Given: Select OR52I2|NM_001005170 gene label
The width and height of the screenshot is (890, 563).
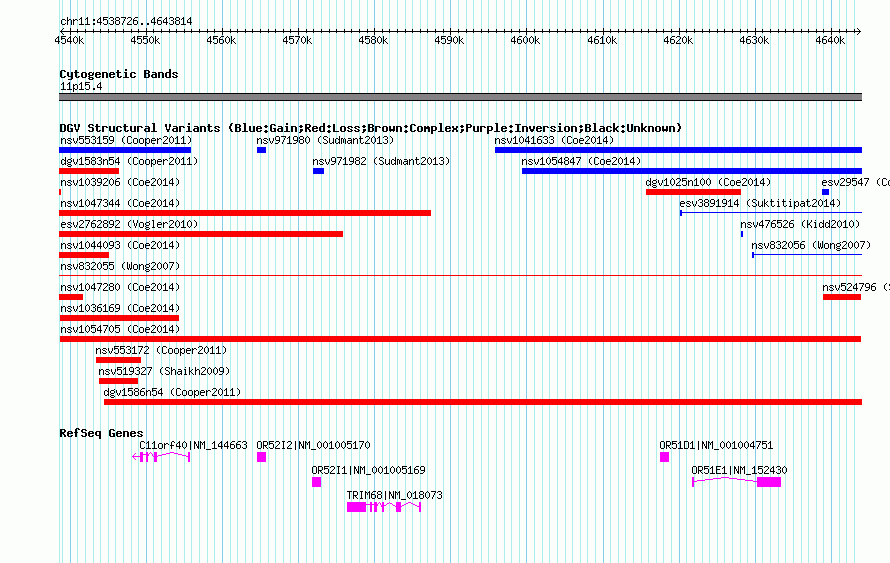Looking at the screenshot, I should coord(313,446).
